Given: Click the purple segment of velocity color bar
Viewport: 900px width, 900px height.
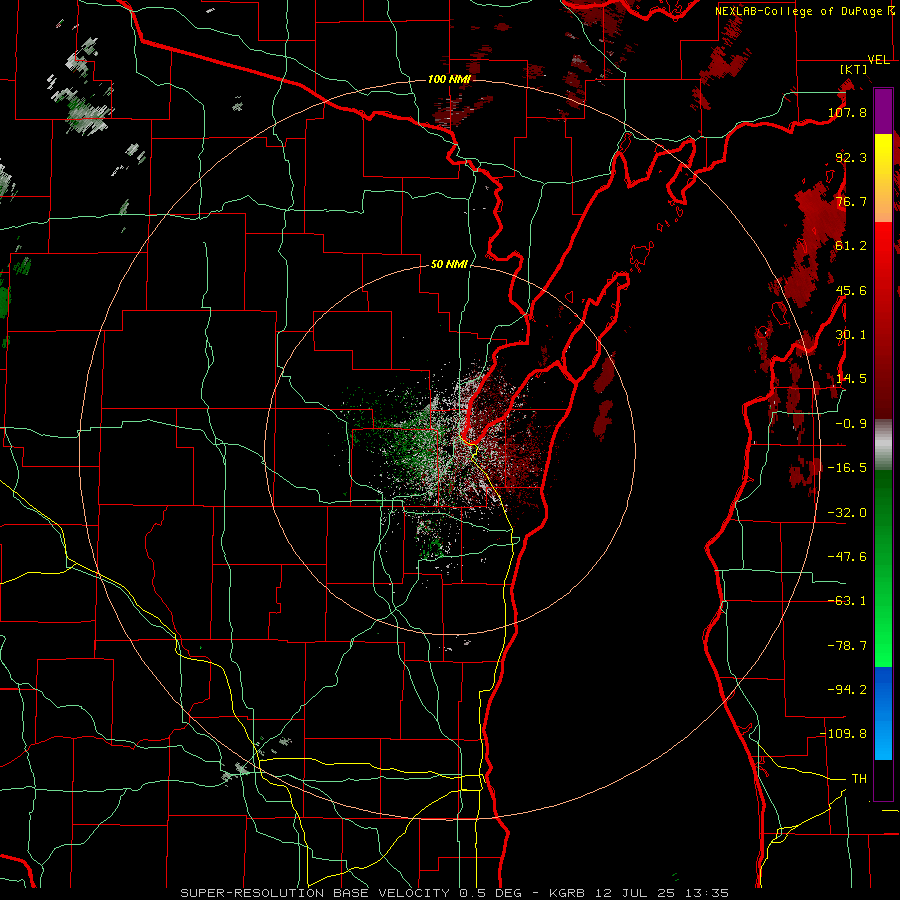Looking at the screenshot, I should pos(883,112).
